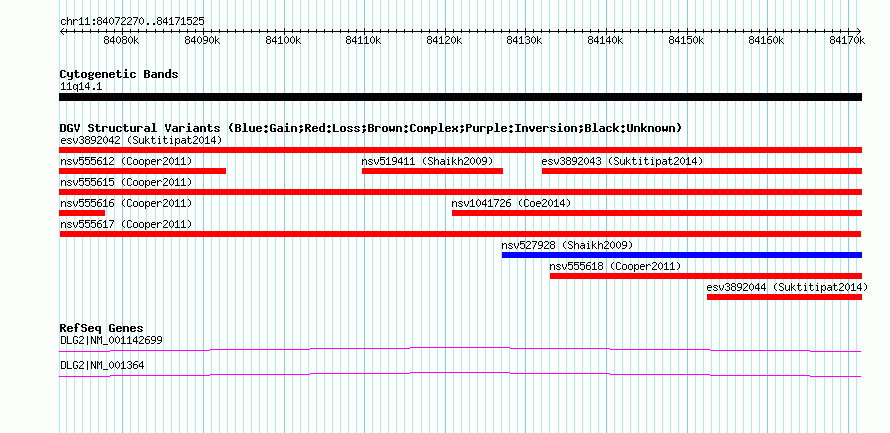Open variant label nsv555615 (Cooper2011)

coord(126,183)
